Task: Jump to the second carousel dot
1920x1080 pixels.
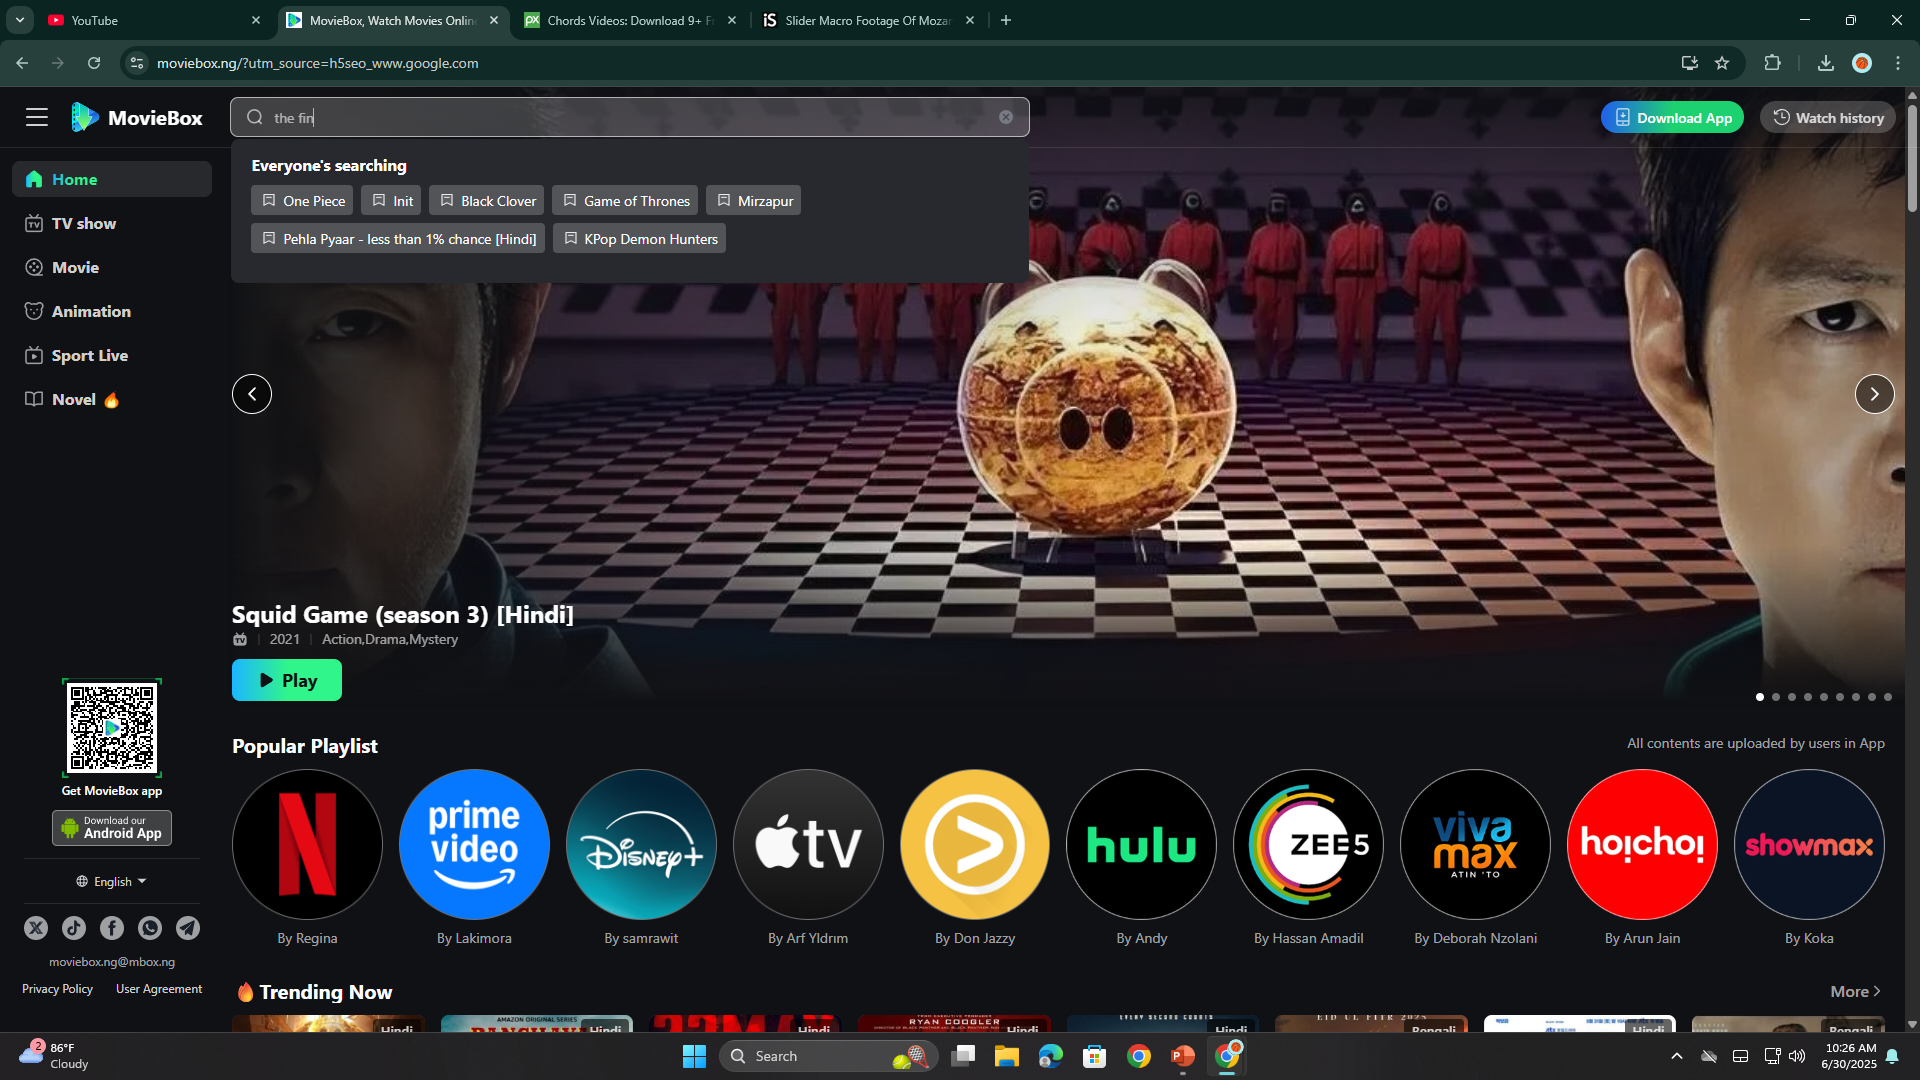Action: [1776, 697]
